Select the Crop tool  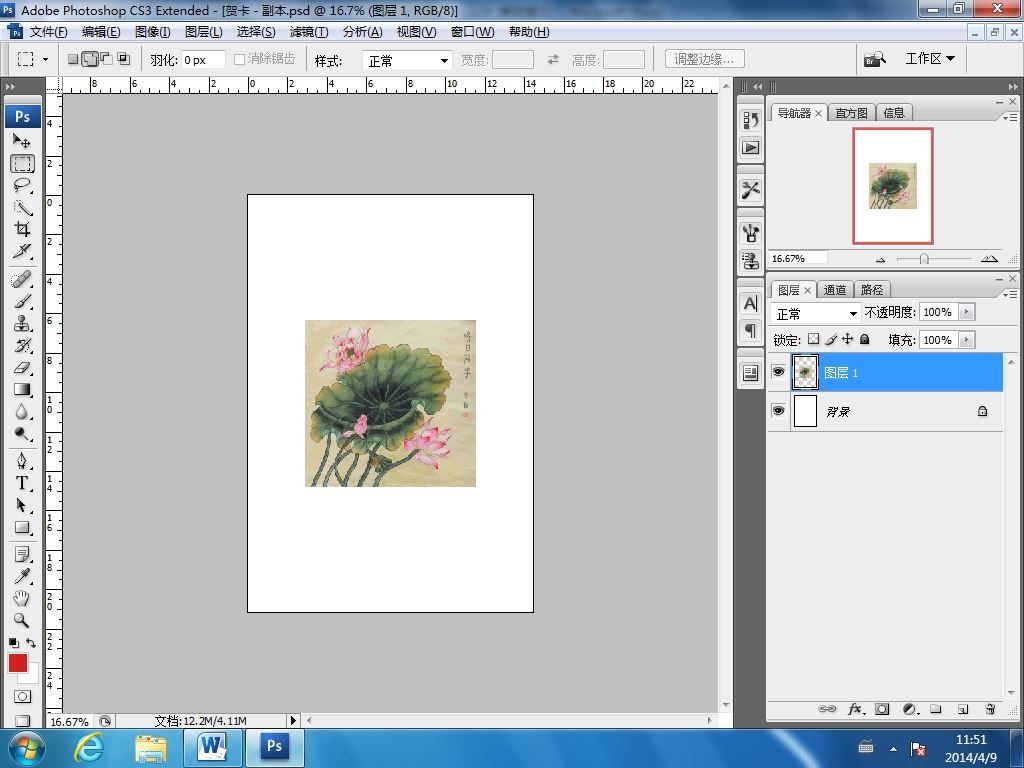coord(22,229)
